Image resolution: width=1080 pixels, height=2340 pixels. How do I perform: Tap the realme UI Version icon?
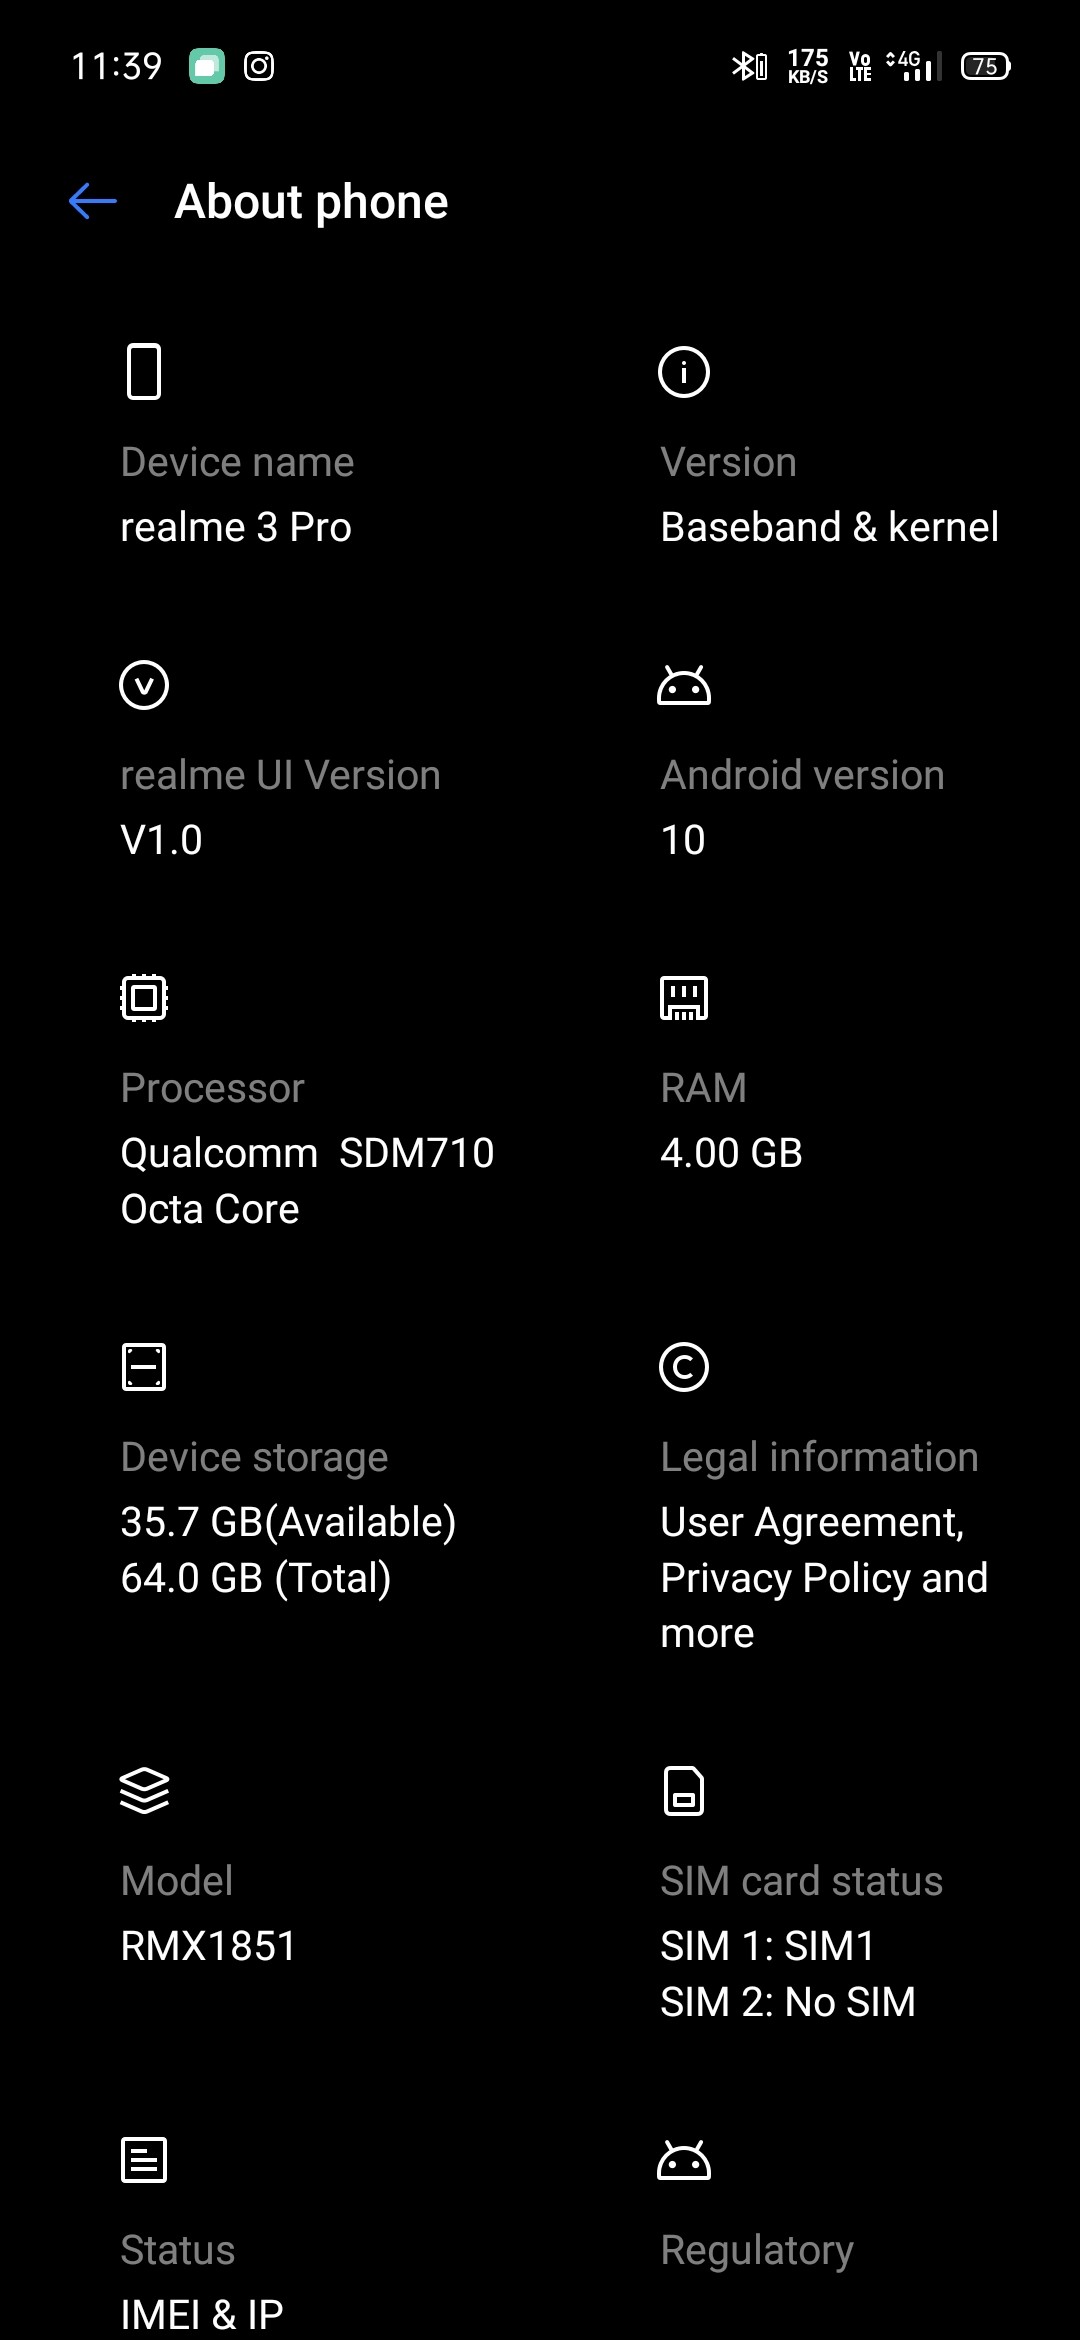(144, 684)
